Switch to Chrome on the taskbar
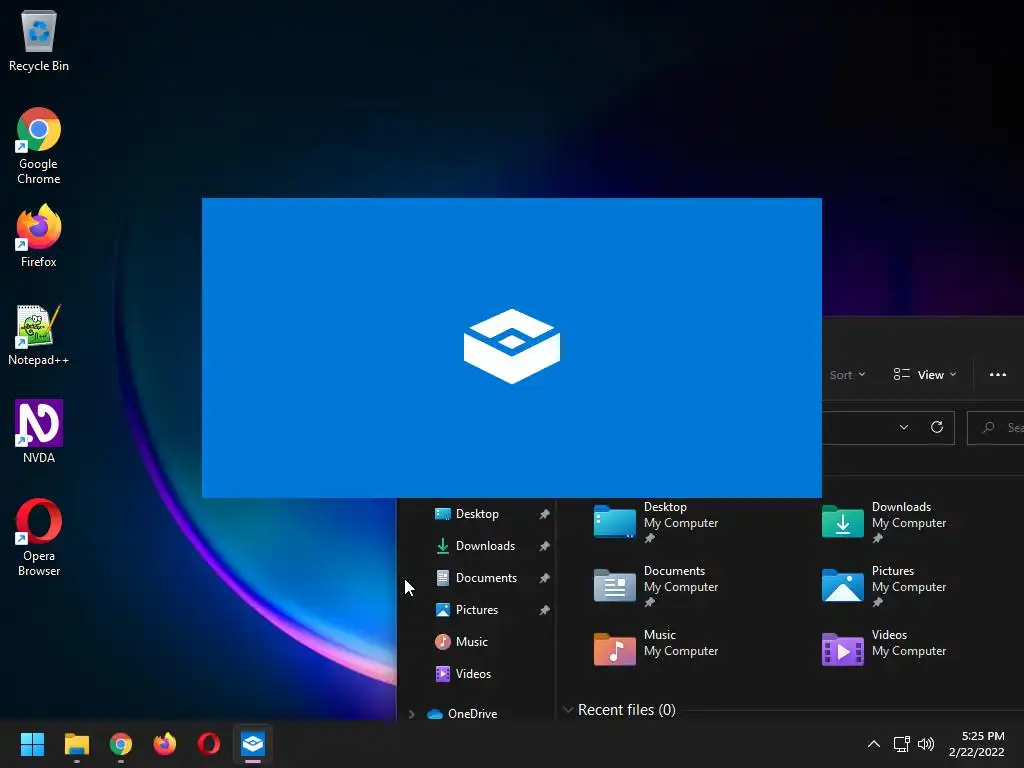 (121, 744)
